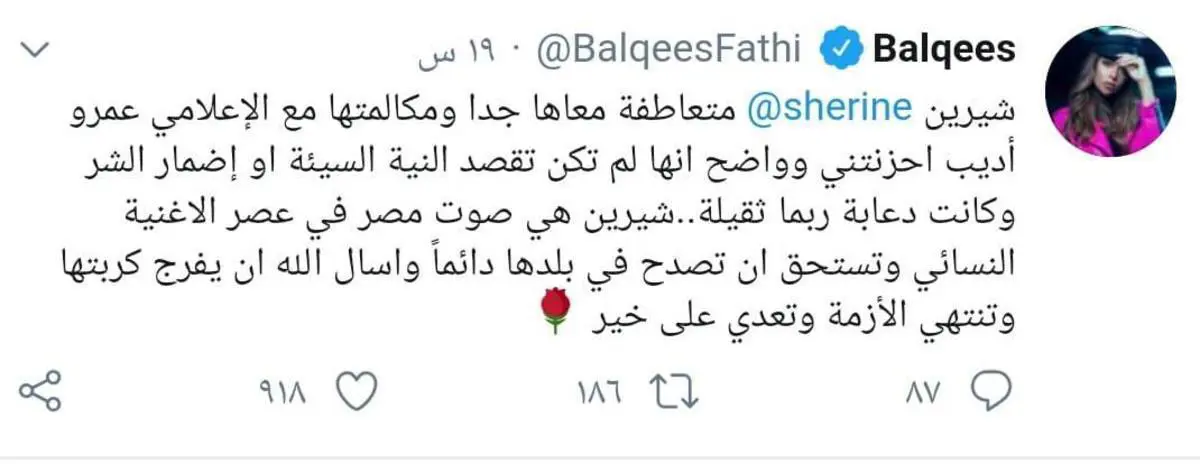Open the Balqees profile avatar photo
This screenshot has height=464, width=1200.
[1110, 91]
